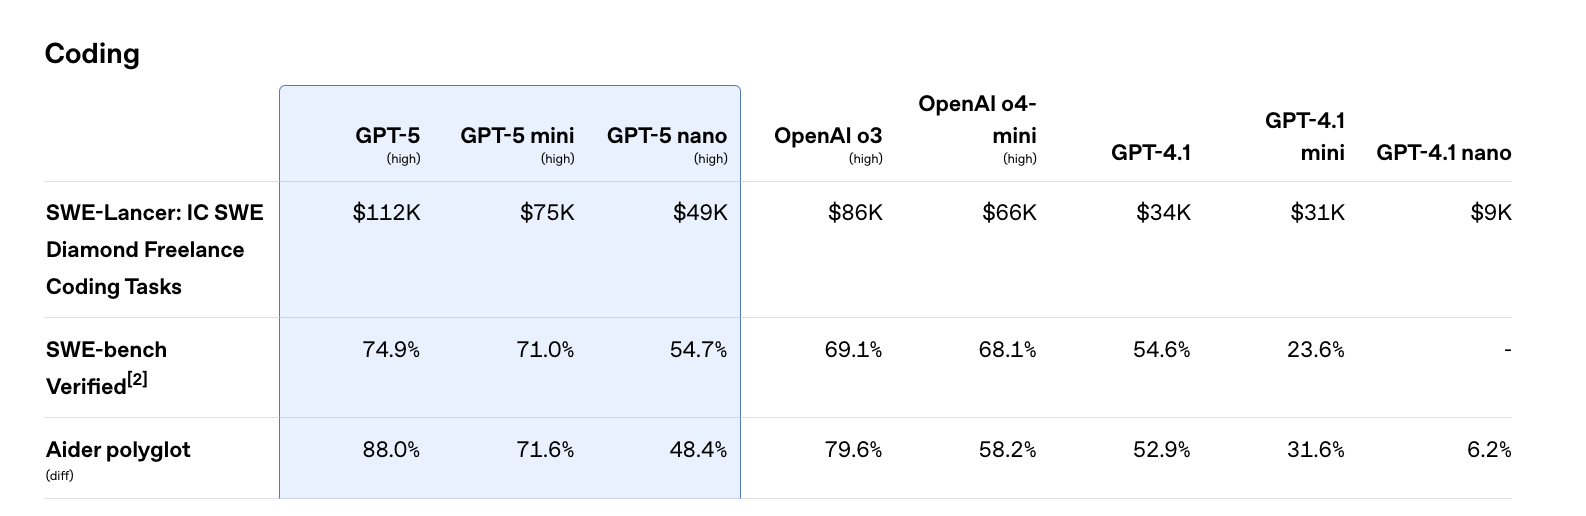Click the 6.2% Aider polyglot cell
The image size is (1586, 516).
pos(1489,450)
